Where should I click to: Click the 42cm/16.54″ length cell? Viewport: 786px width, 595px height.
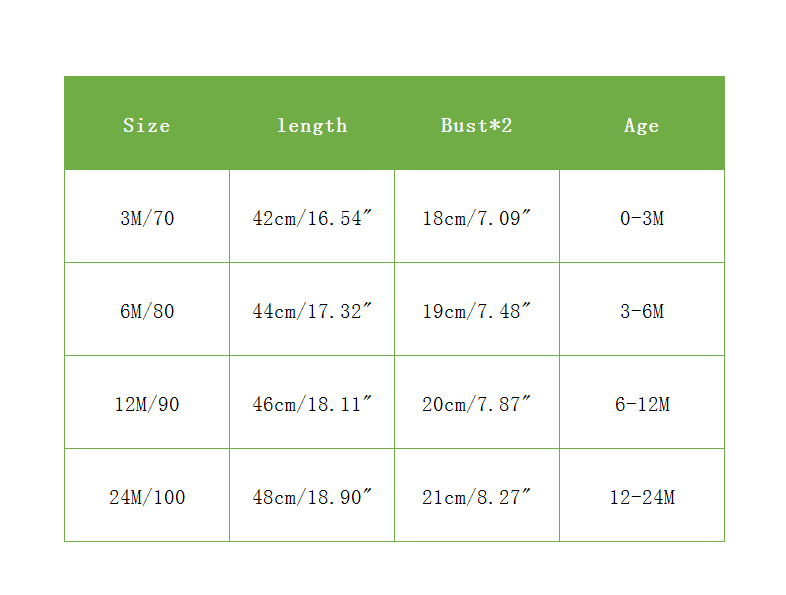(312, 218)
